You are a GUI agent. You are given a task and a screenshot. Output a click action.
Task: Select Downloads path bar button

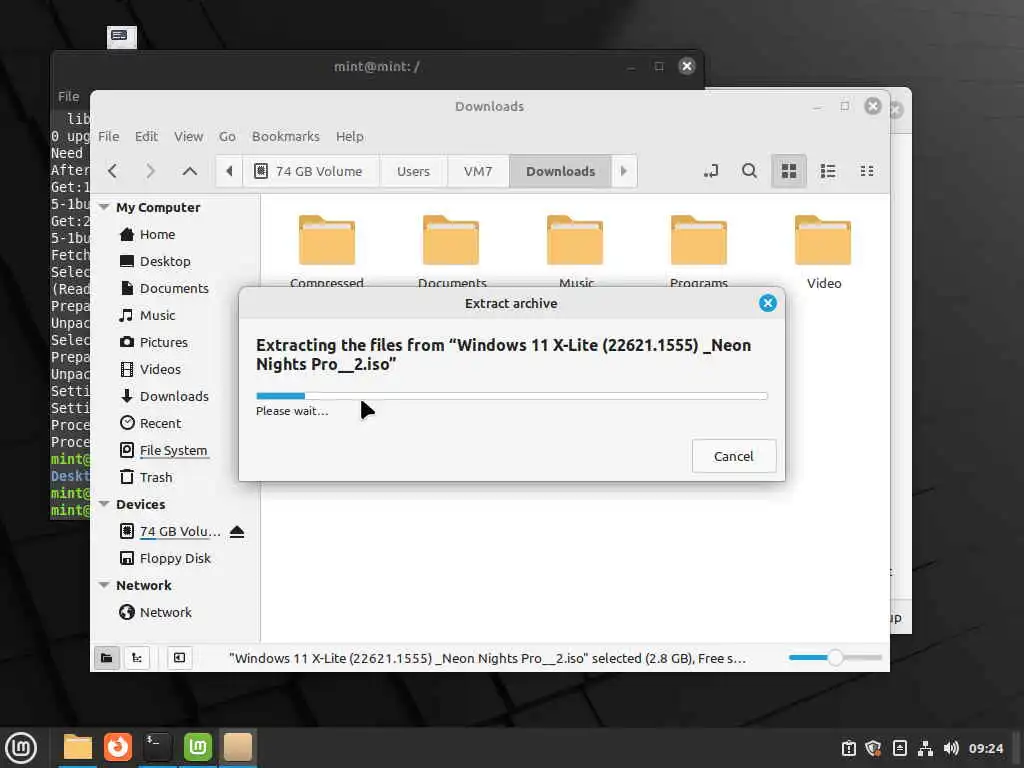(560, 171)
